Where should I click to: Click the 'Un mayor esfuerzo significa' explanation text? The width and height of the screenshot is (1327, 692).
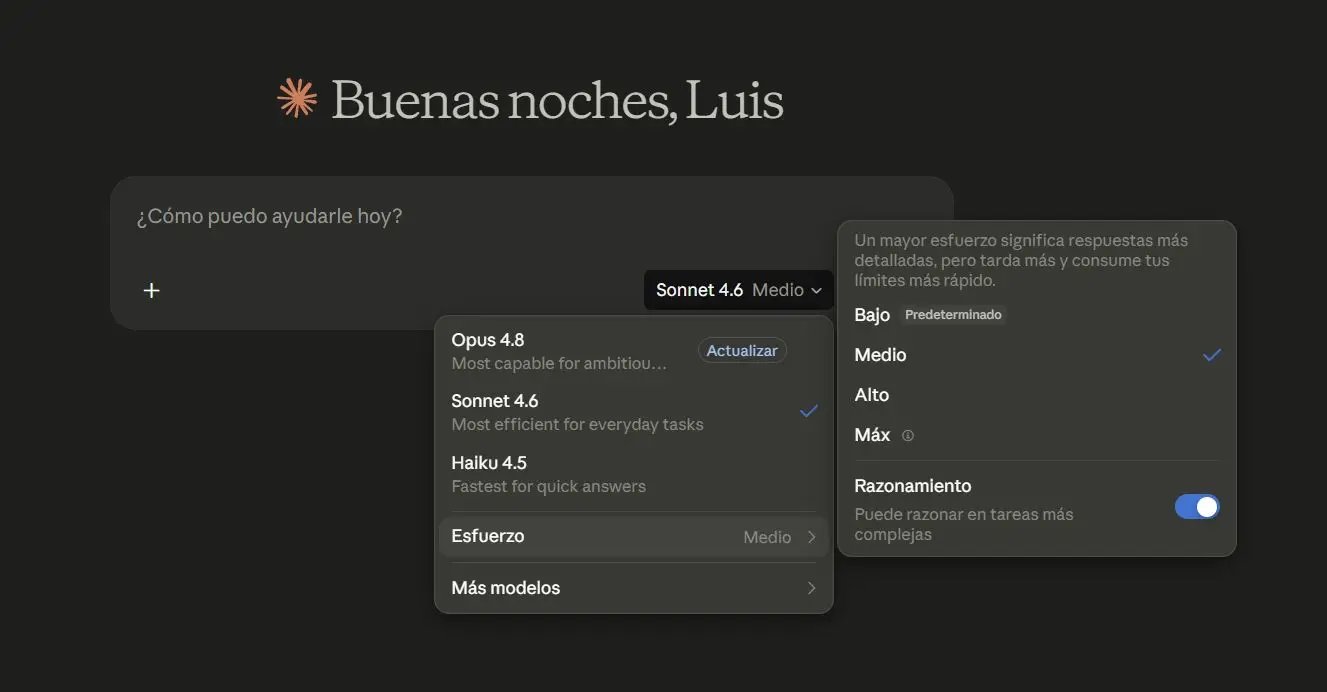[x=1021, y=260]
